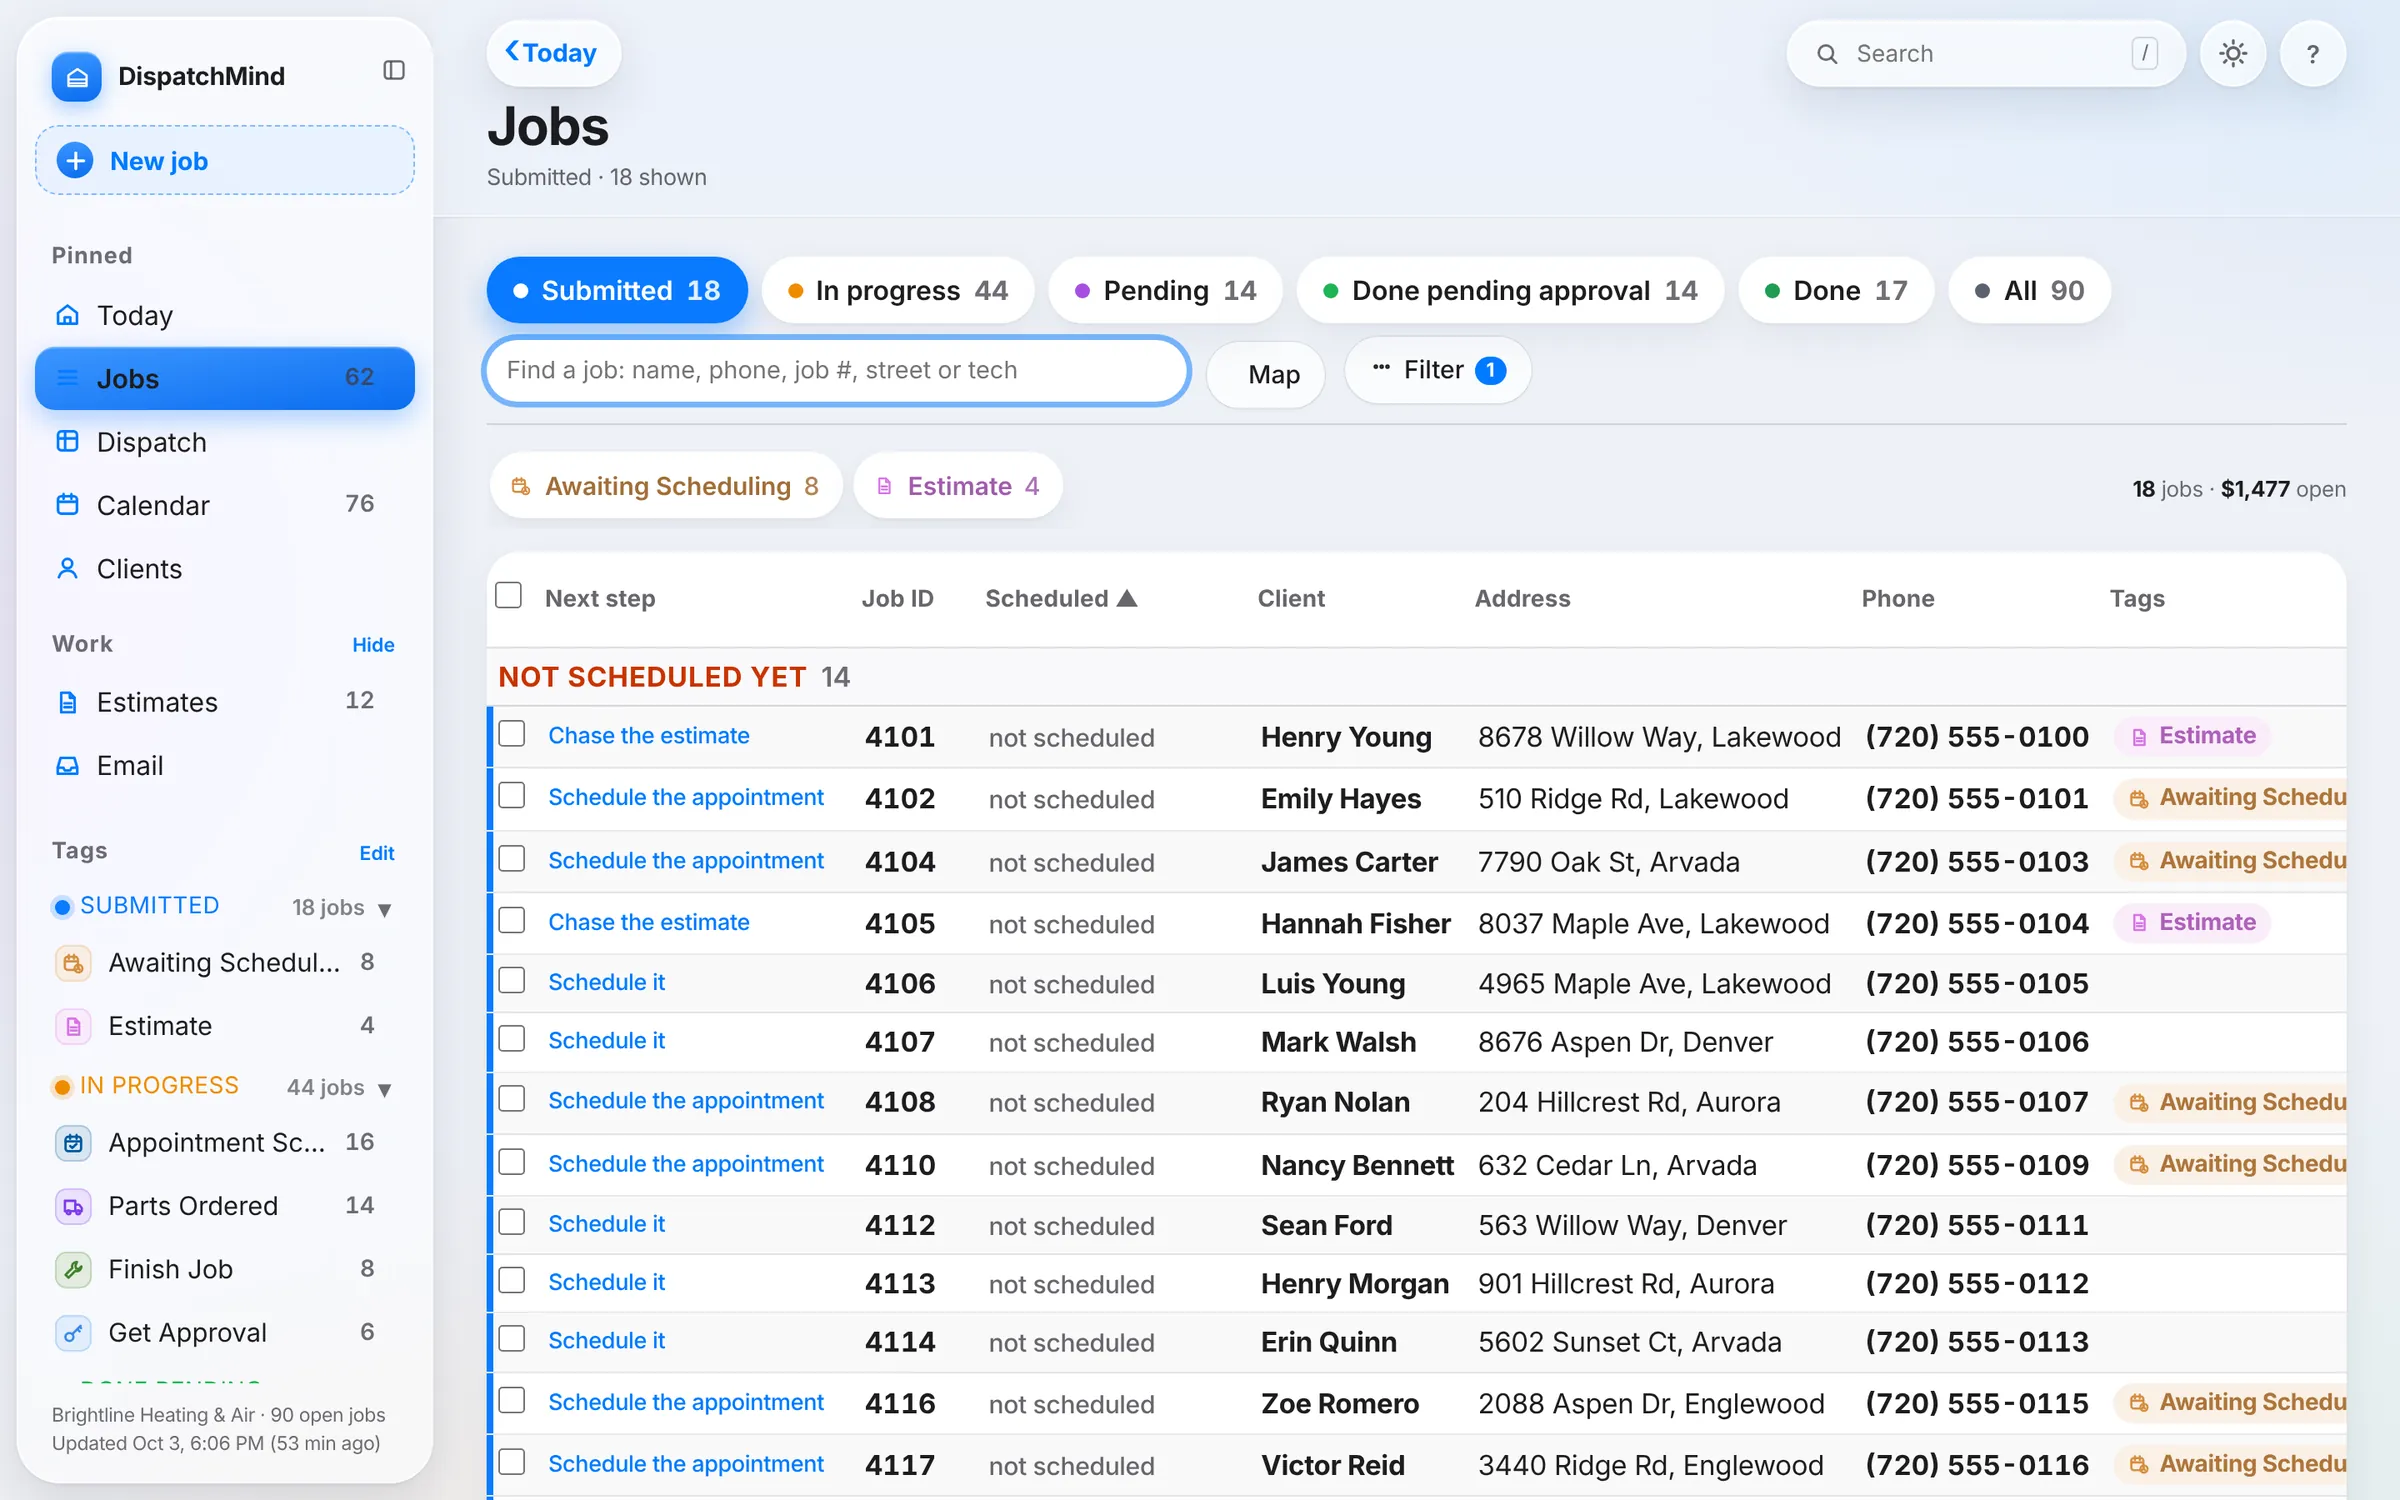Image resolution: width=2400 pixels, height=1500 pixels.
Task: Click the Calendar icon in sidebar
Action: [x=67, y=505]
